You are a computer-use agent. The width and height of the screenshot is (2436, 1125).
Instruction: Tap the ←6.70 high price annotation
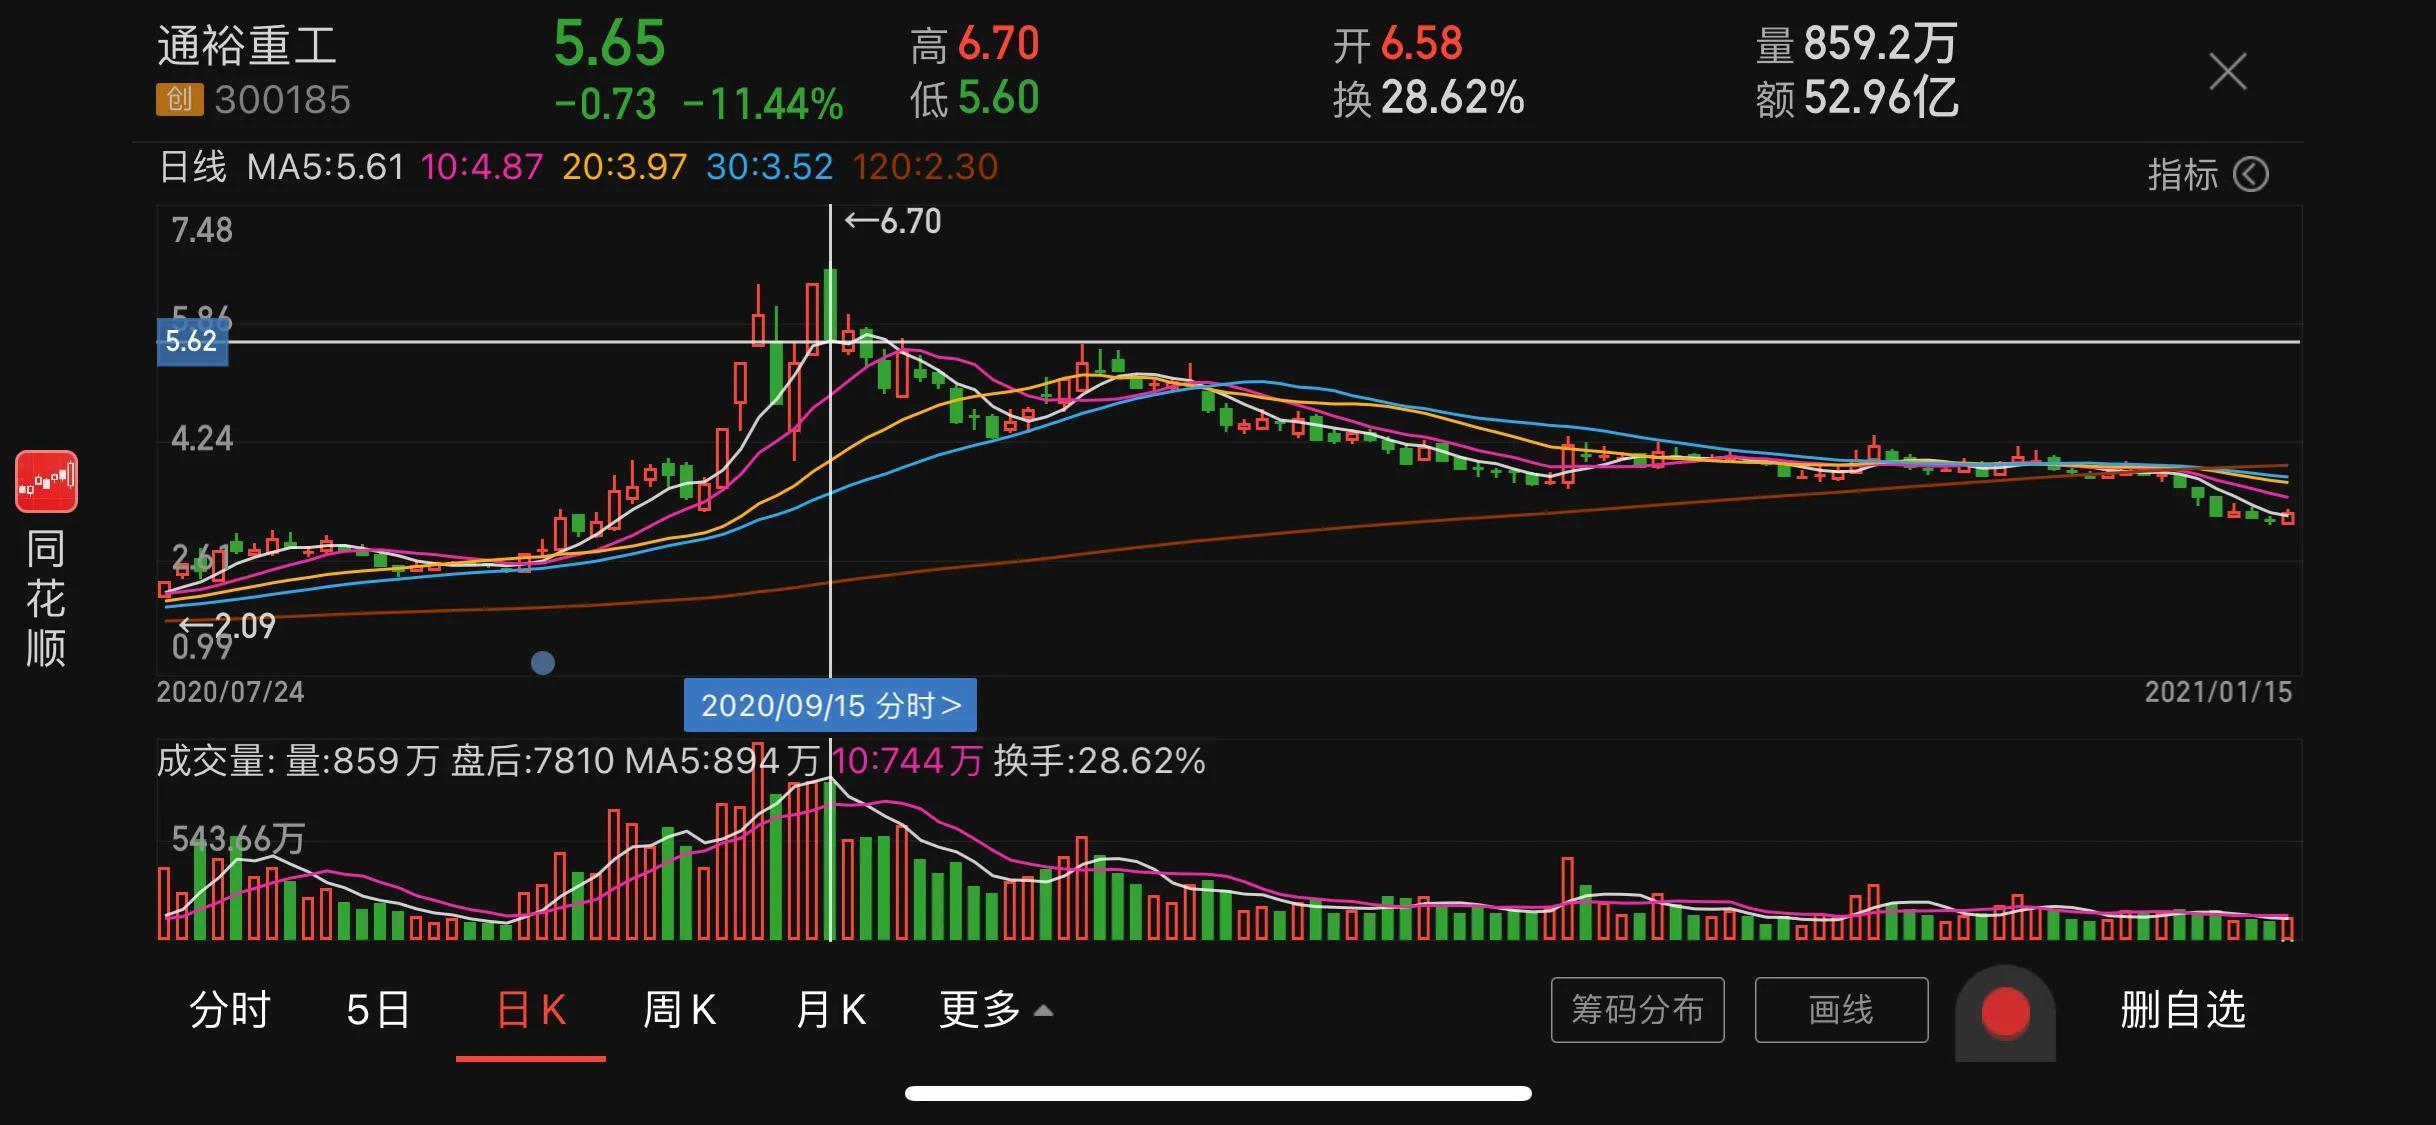click(x=893, y=221)
